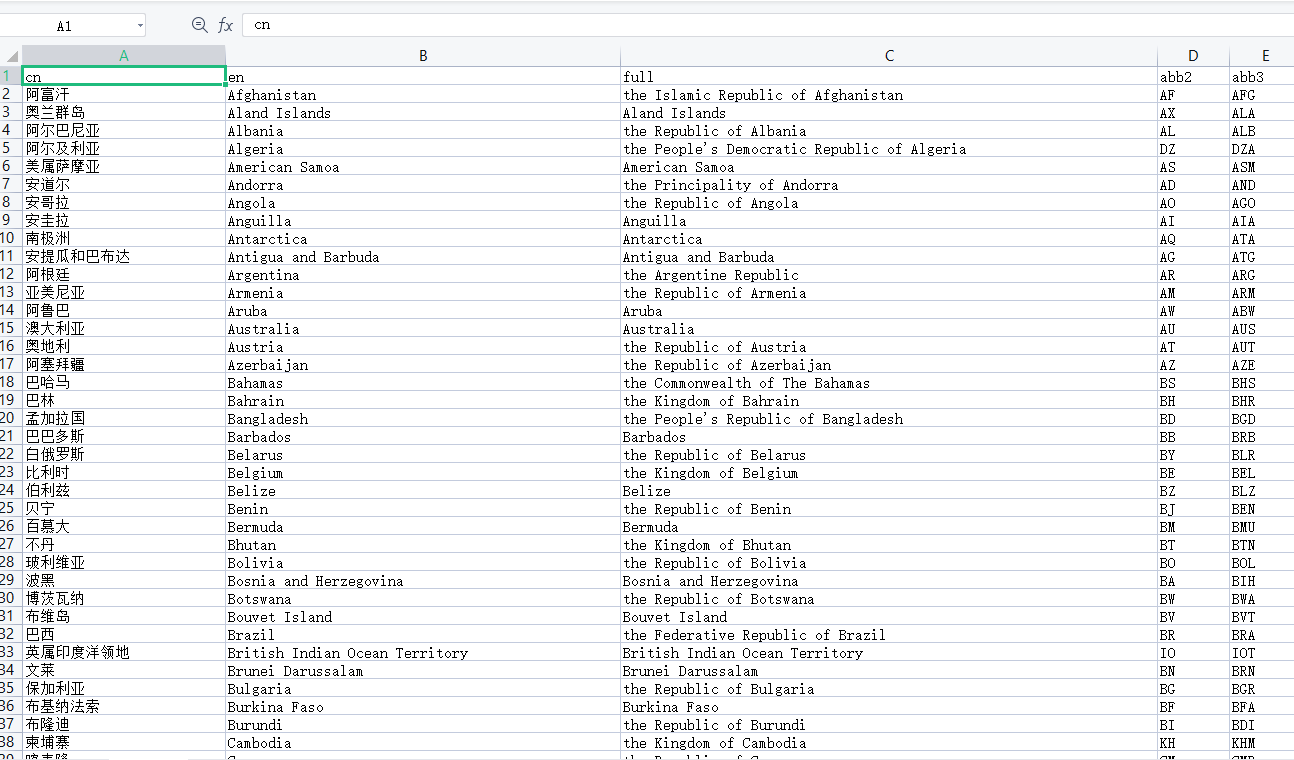1294x760 pixels.
Task: Select column C header
Action: click(889, 56)
